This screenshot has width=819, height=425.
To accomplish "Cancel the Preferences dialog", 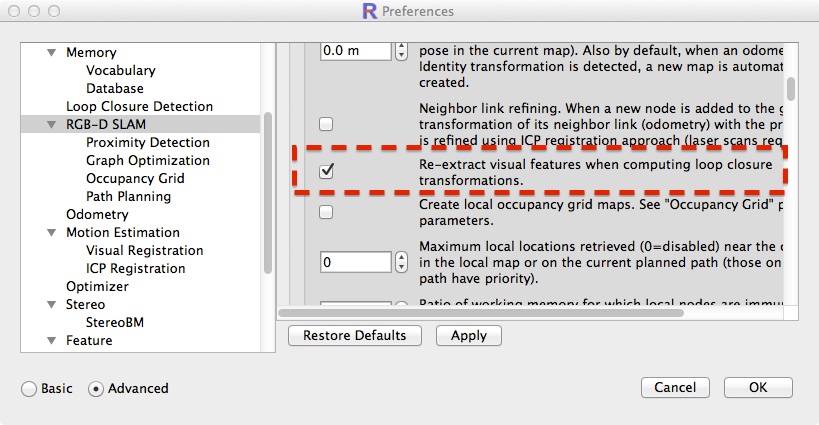I will [x=675, y=387].
